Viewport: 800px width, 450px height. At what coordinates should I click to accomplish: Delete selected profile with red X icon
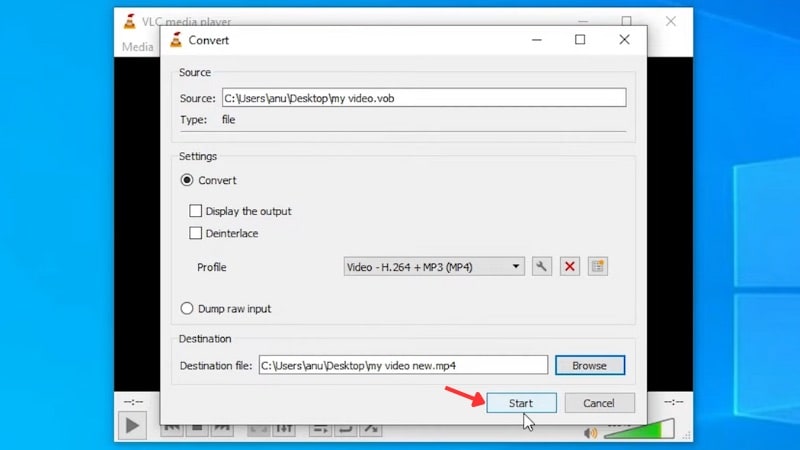pyautogui.click(x=569, y=266)
